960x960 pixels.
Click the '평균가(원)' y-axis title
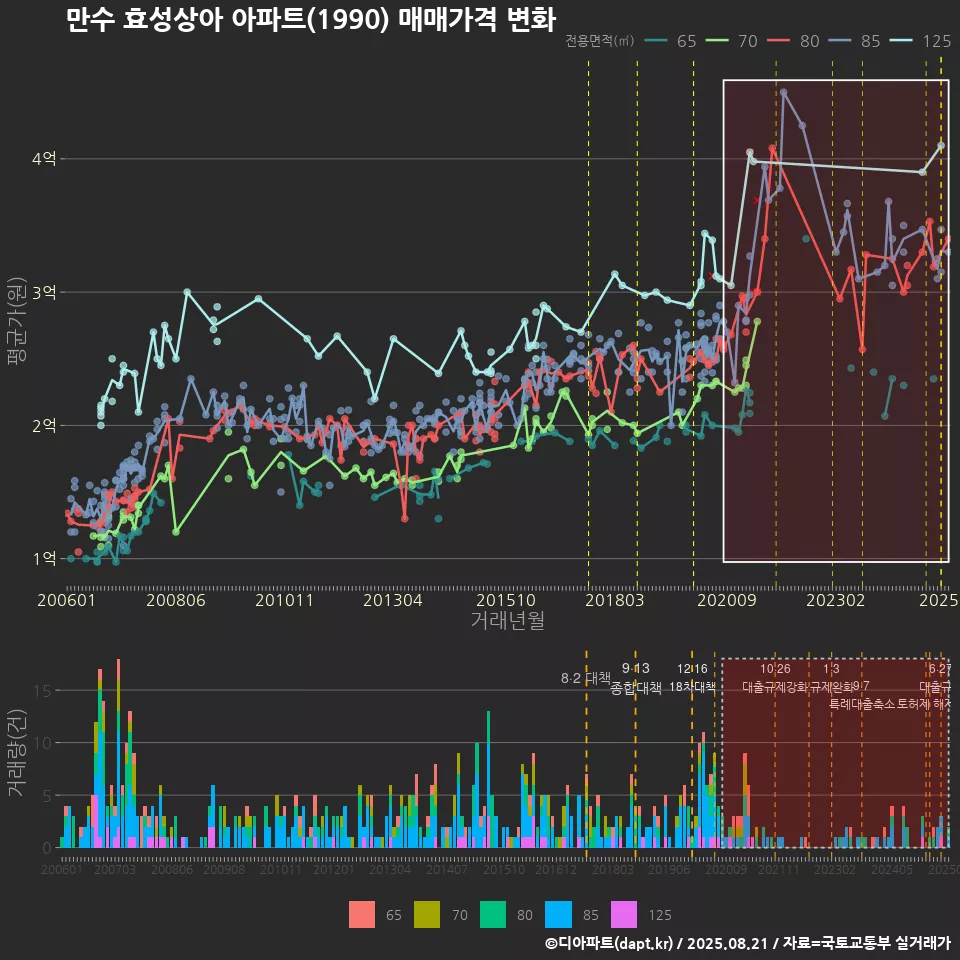point(17,321)
